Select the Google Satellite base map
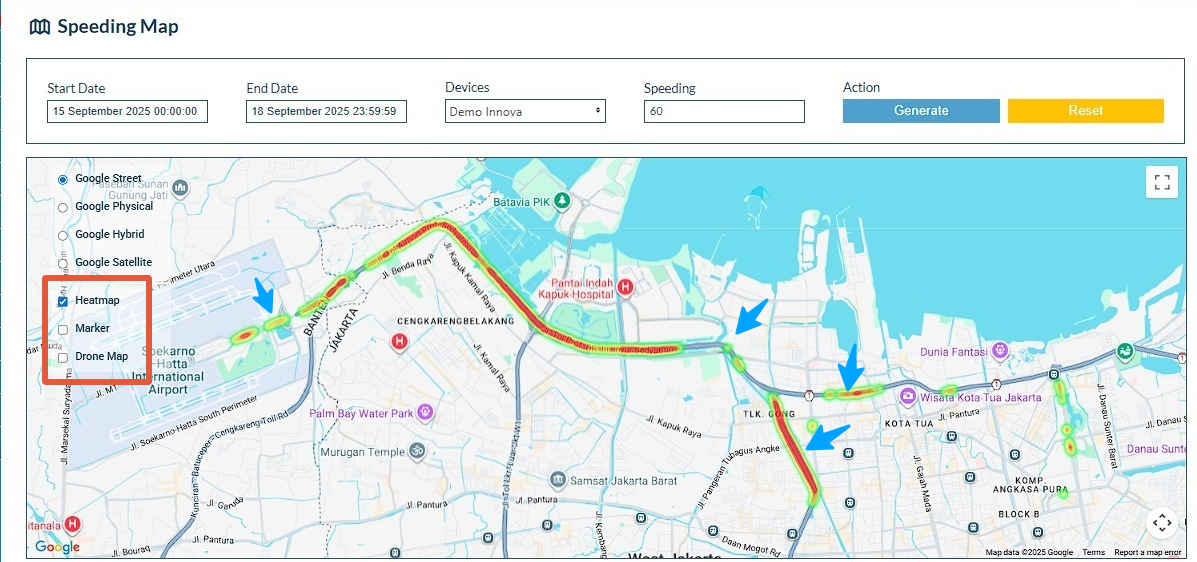Image resolution: width=1197 pixels, height=562 pixels. [x=63, y=263]
